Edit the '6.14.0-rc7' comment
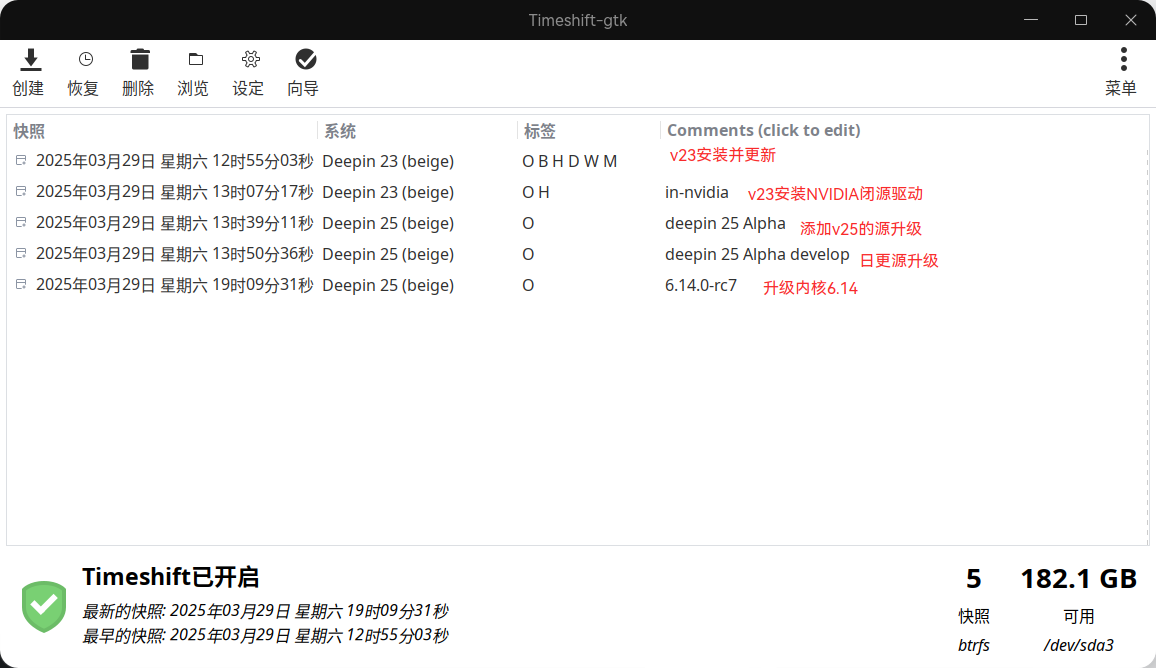This screenshot has height=668, width=1156. [x=701, y=285]
